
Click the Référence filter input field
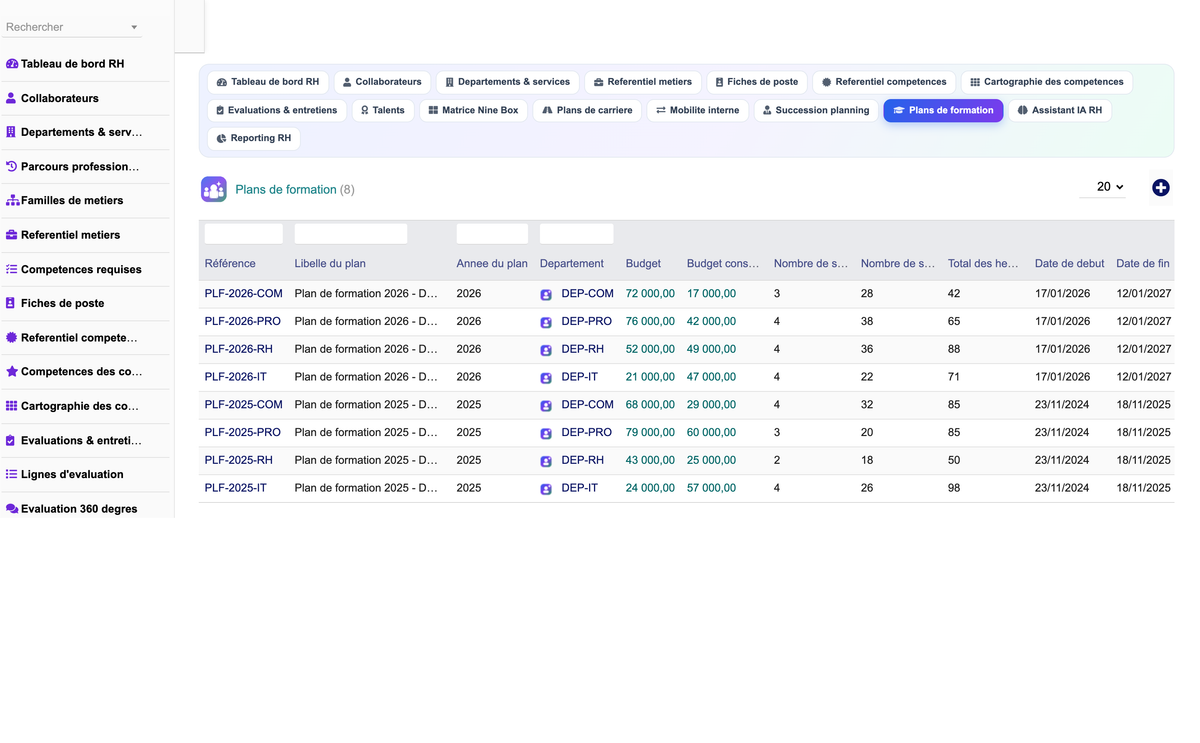click(x=244, y=234)
